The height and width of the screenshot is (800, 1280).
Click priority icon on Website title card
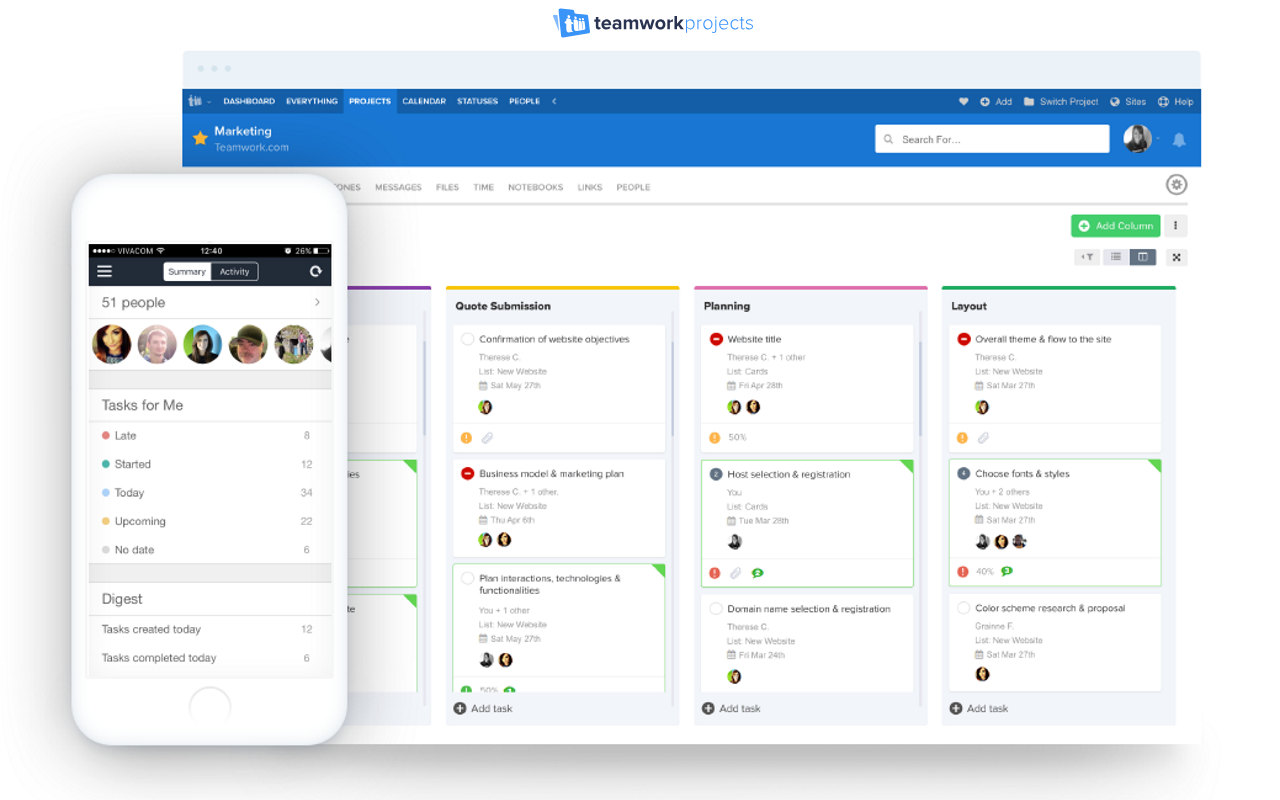714,438
